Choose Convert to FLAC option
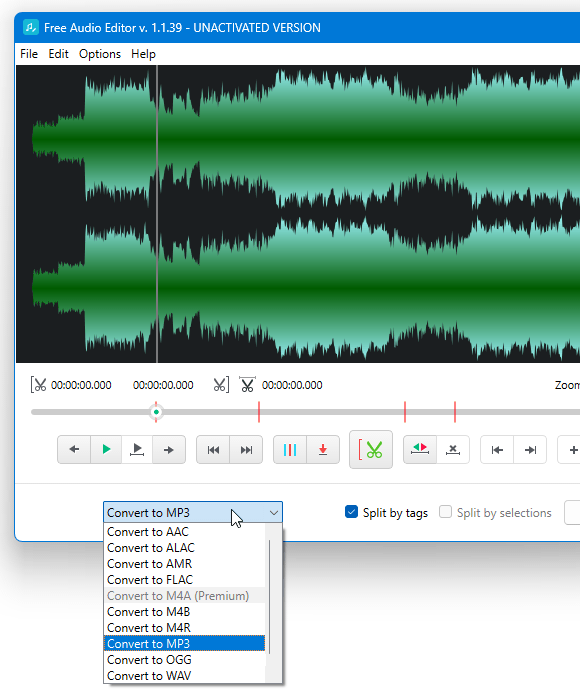This screenshot has height=696, width=580. click(x=185, y=579)
